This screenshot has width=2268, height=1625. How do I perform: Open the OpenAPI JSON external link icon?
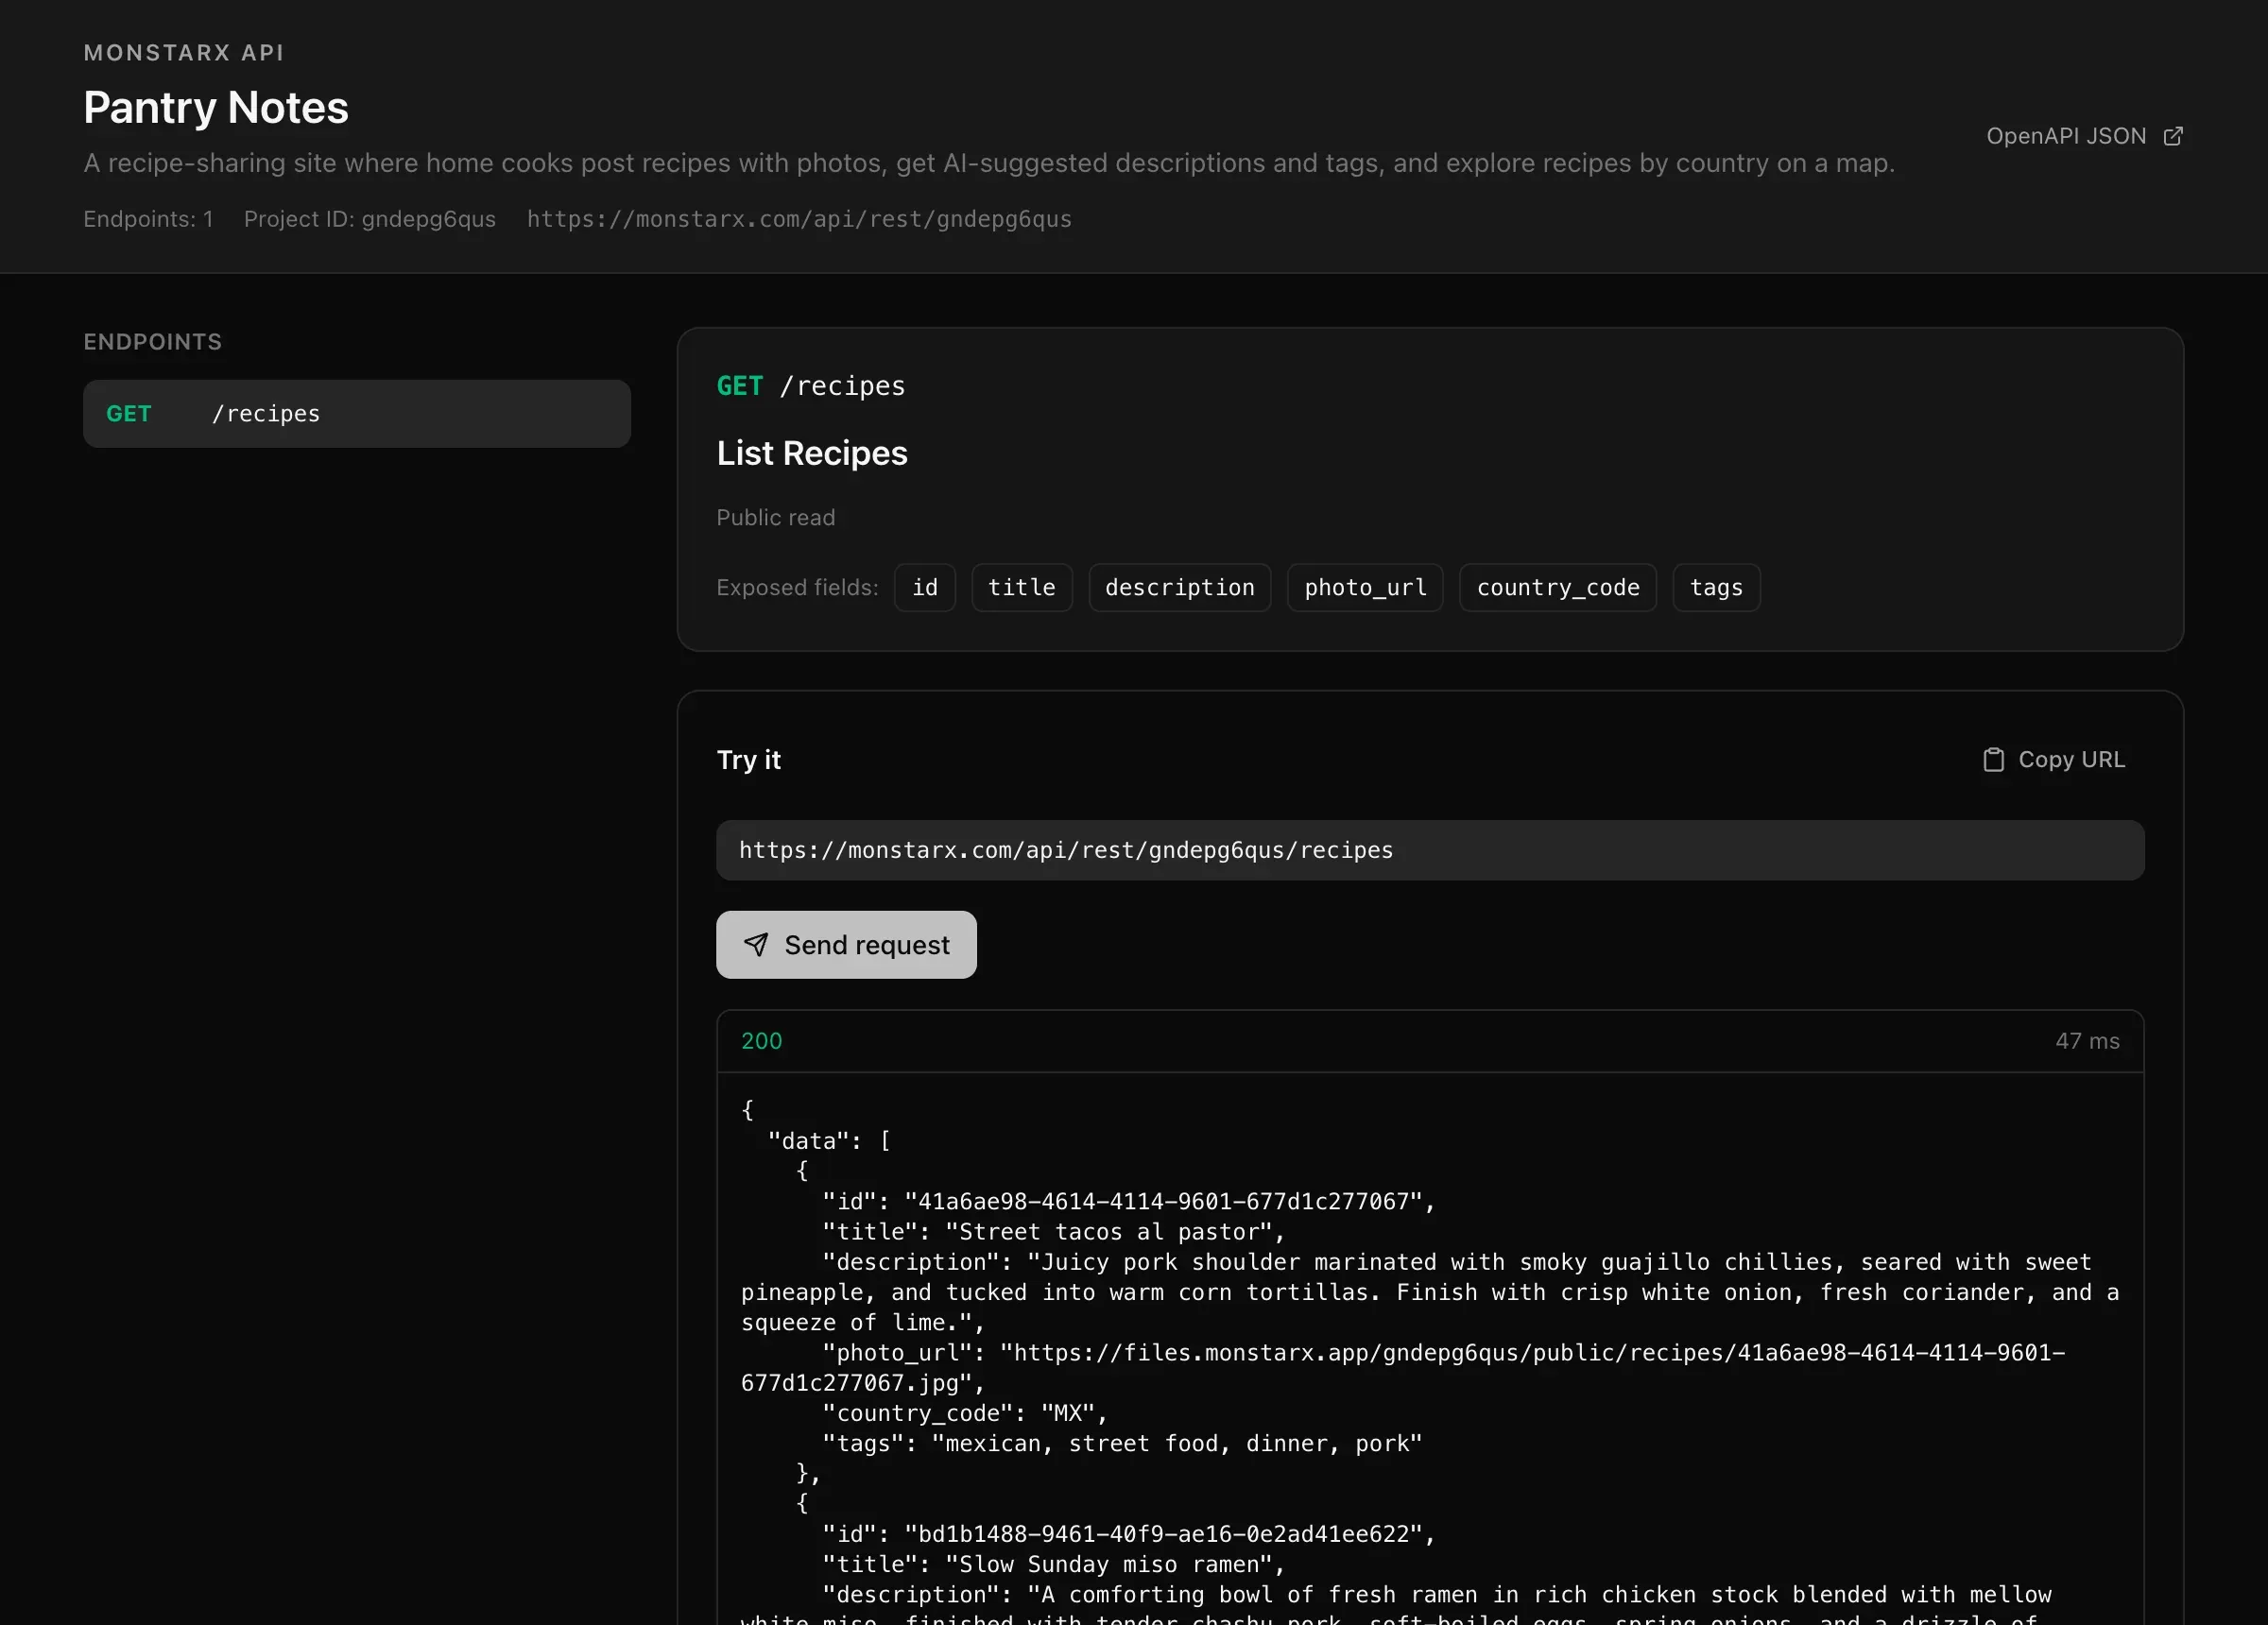[x=2172, y=136]
